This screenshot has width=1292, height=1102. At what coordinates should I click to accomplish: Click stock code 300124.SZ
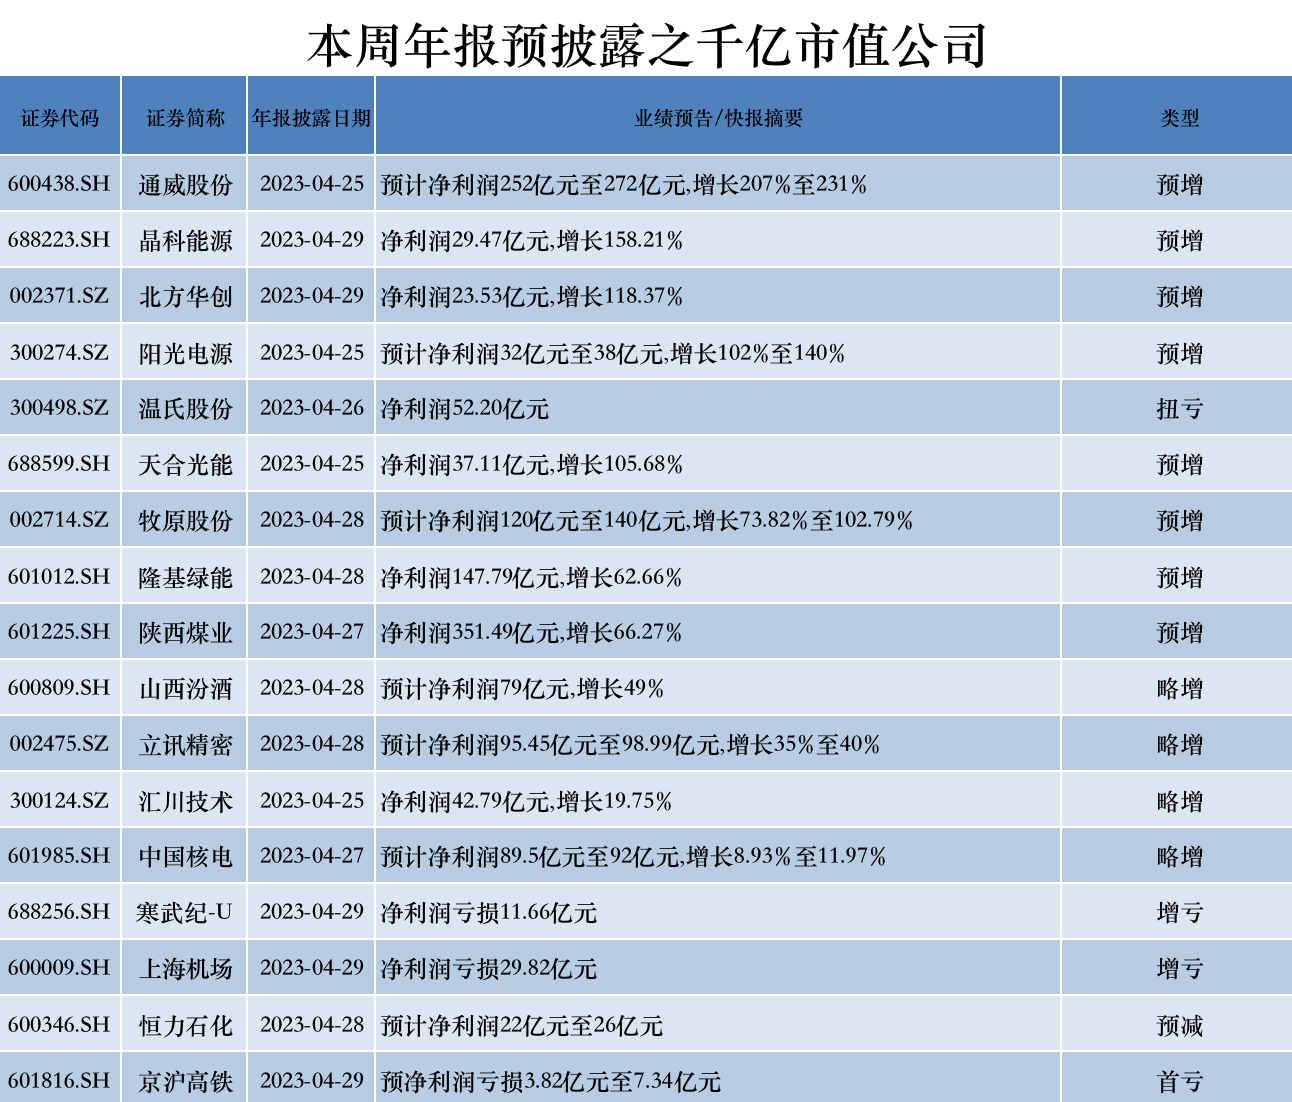pos(59,801)
